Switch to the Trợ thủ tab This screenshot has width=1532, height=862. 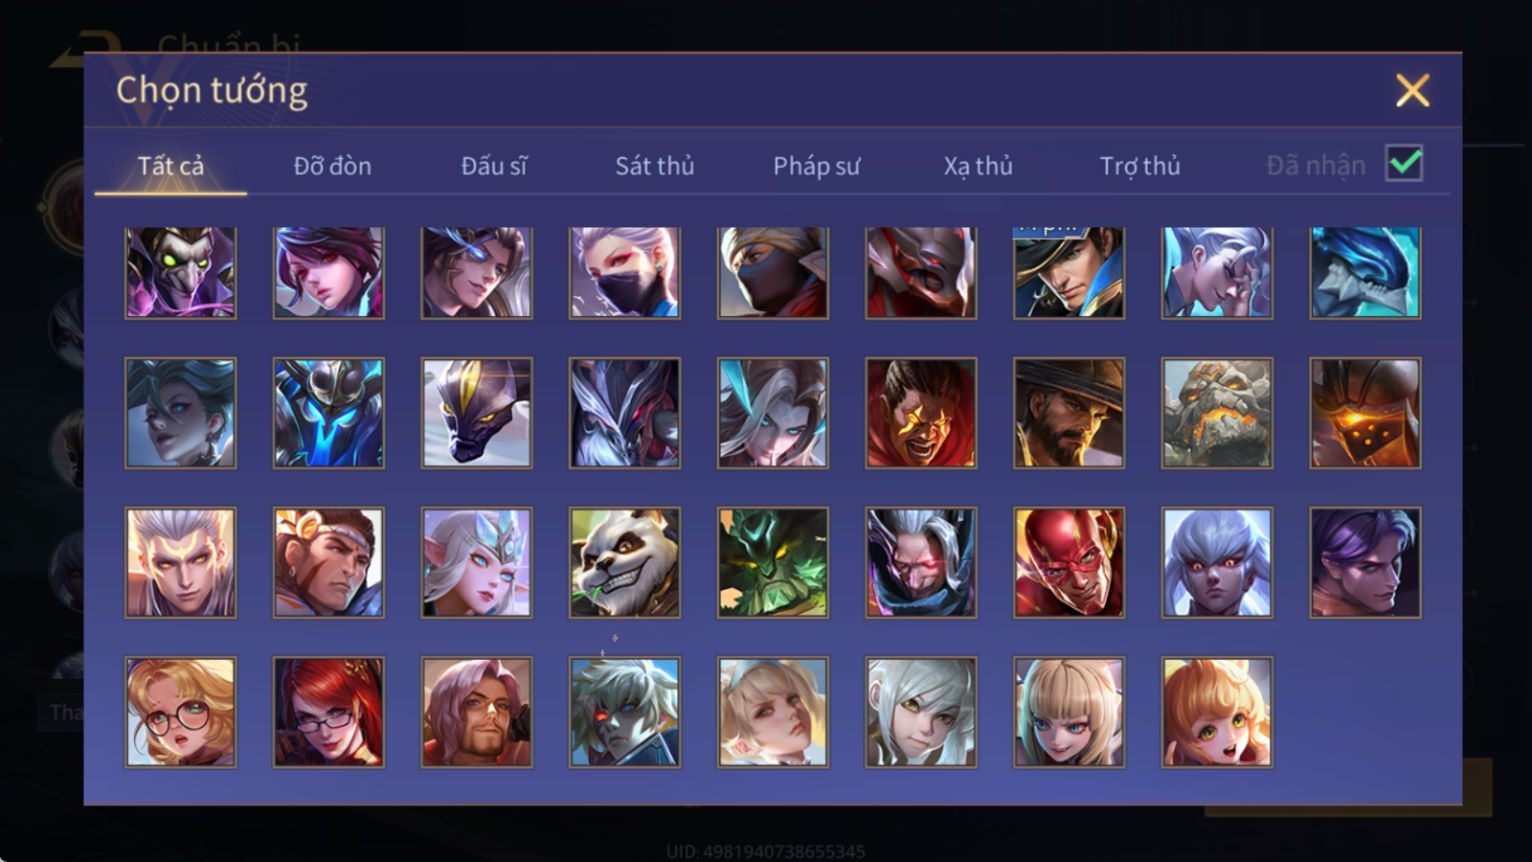[1140, 166]
